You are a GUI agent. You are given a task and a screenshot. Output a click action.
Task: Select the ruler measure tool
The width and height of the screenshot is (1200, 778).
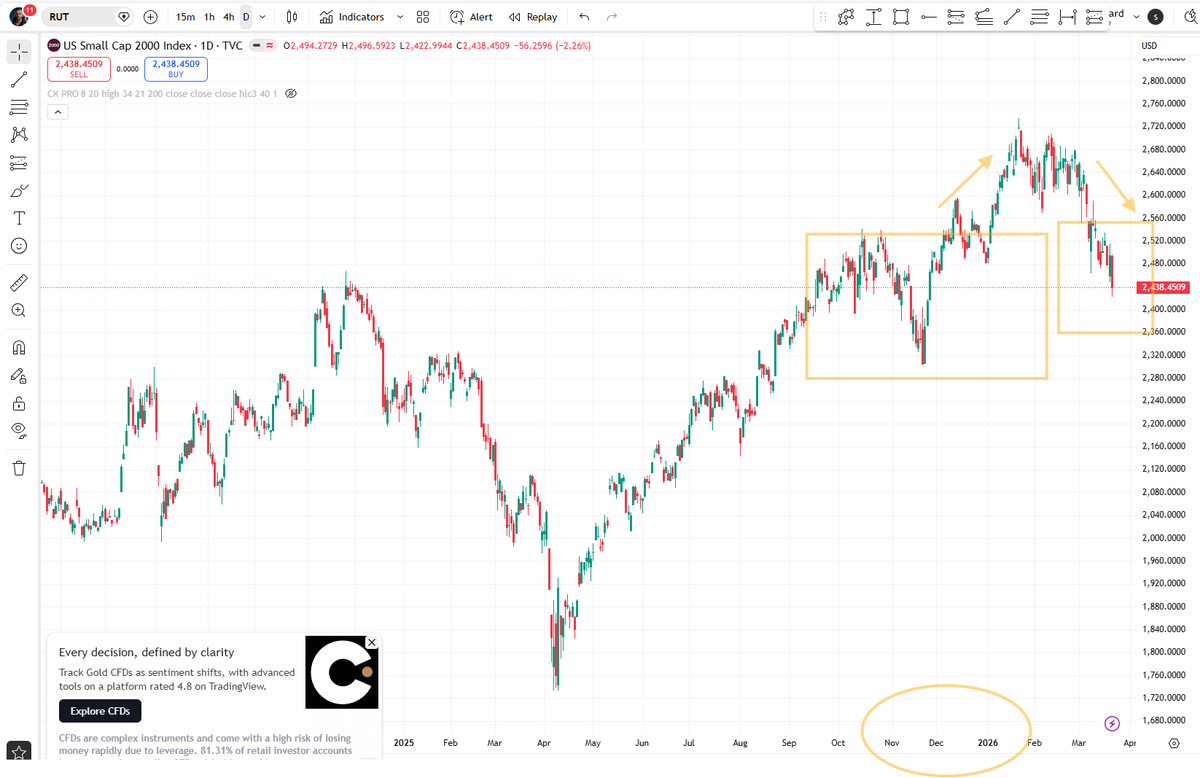pos(19,283)
